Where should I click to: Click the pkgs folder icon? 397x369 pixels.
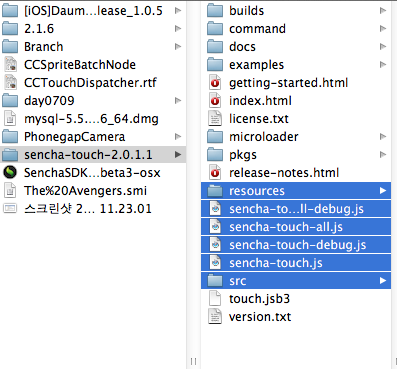[x=215, y=155]
